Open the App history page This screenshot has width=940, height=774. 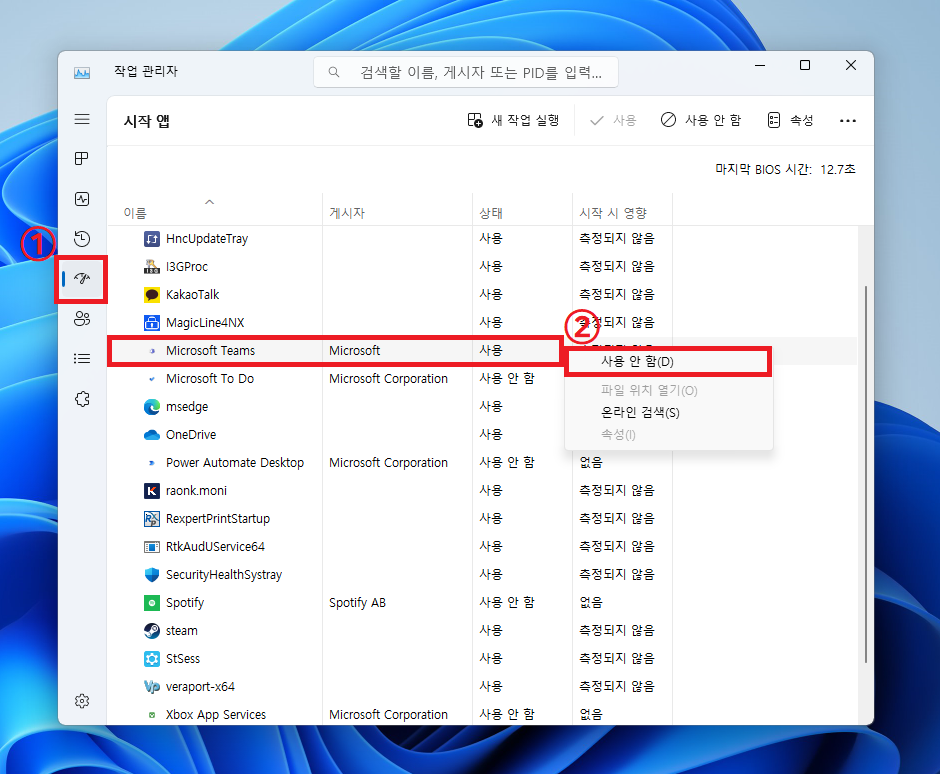click(81, 238)
